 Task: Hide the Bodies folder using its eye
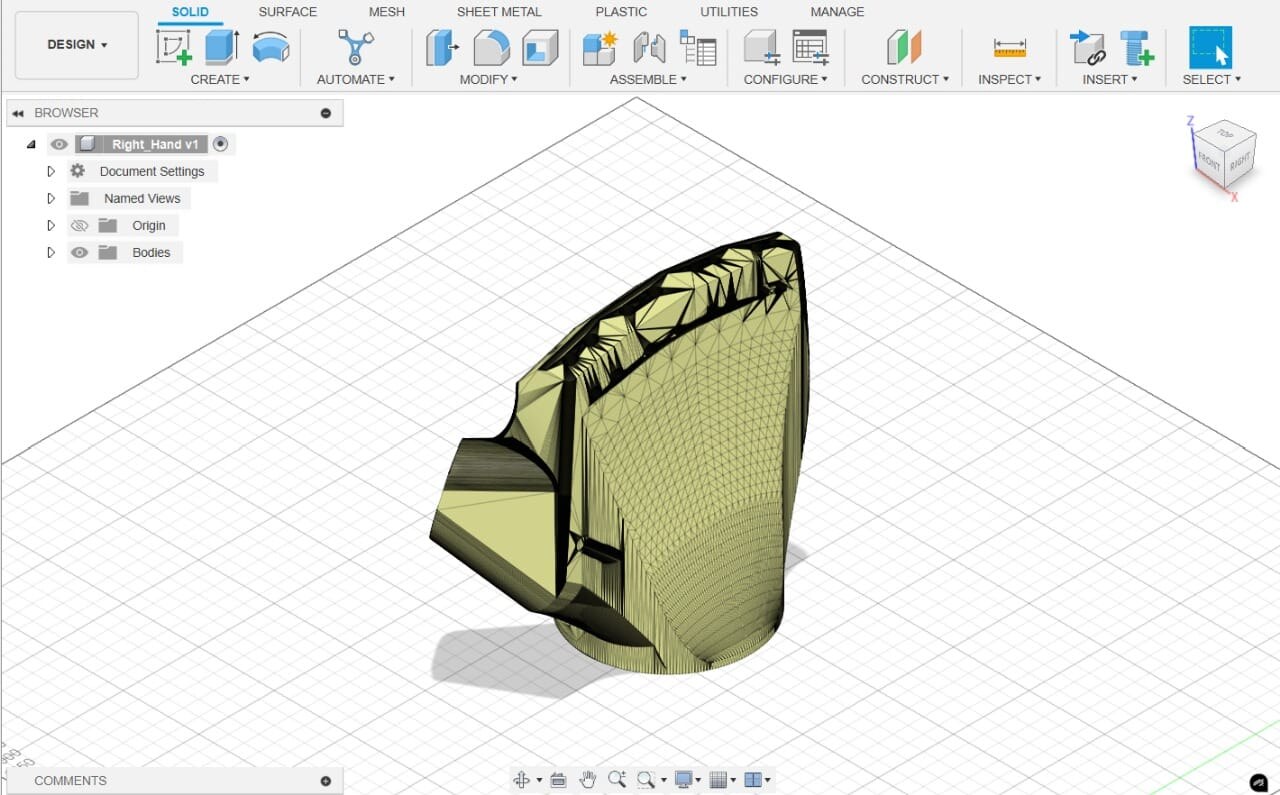80,253
